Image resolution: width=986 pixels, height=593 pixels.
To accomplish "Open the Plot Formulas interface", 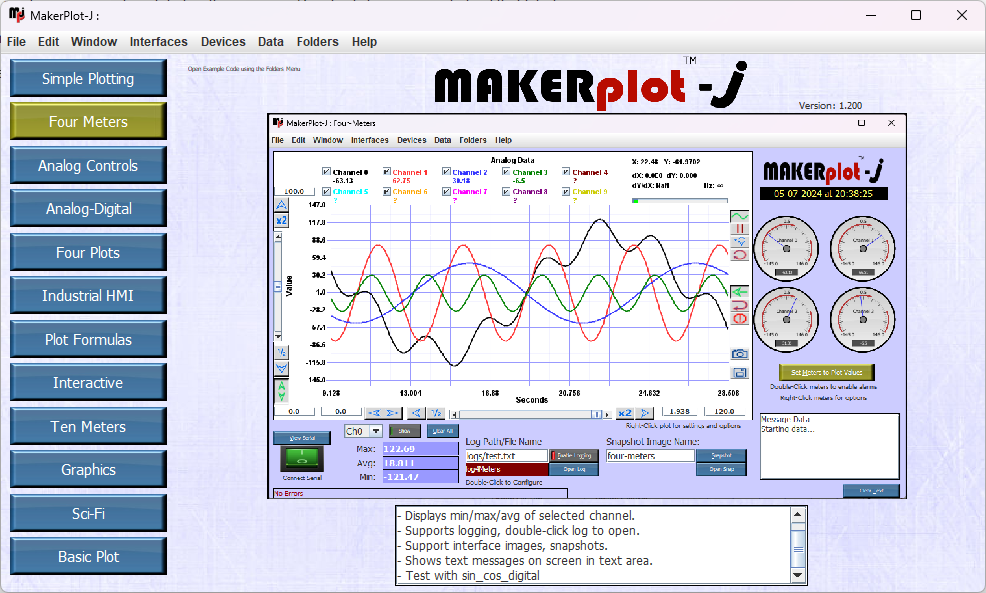I will (88, 340).
